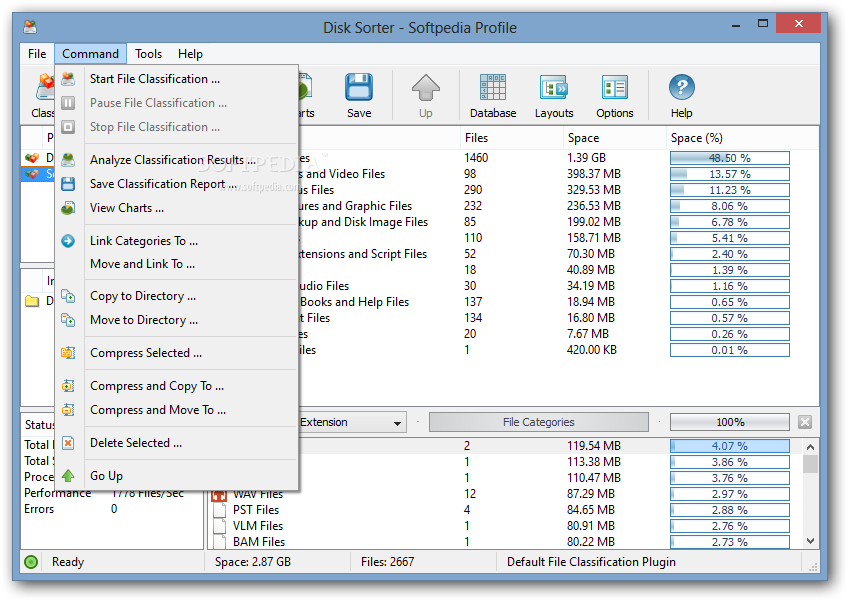This screenshot has height=601, width=848.
Task: Choose Link Categories To menu entry
Action: point(177,241)
